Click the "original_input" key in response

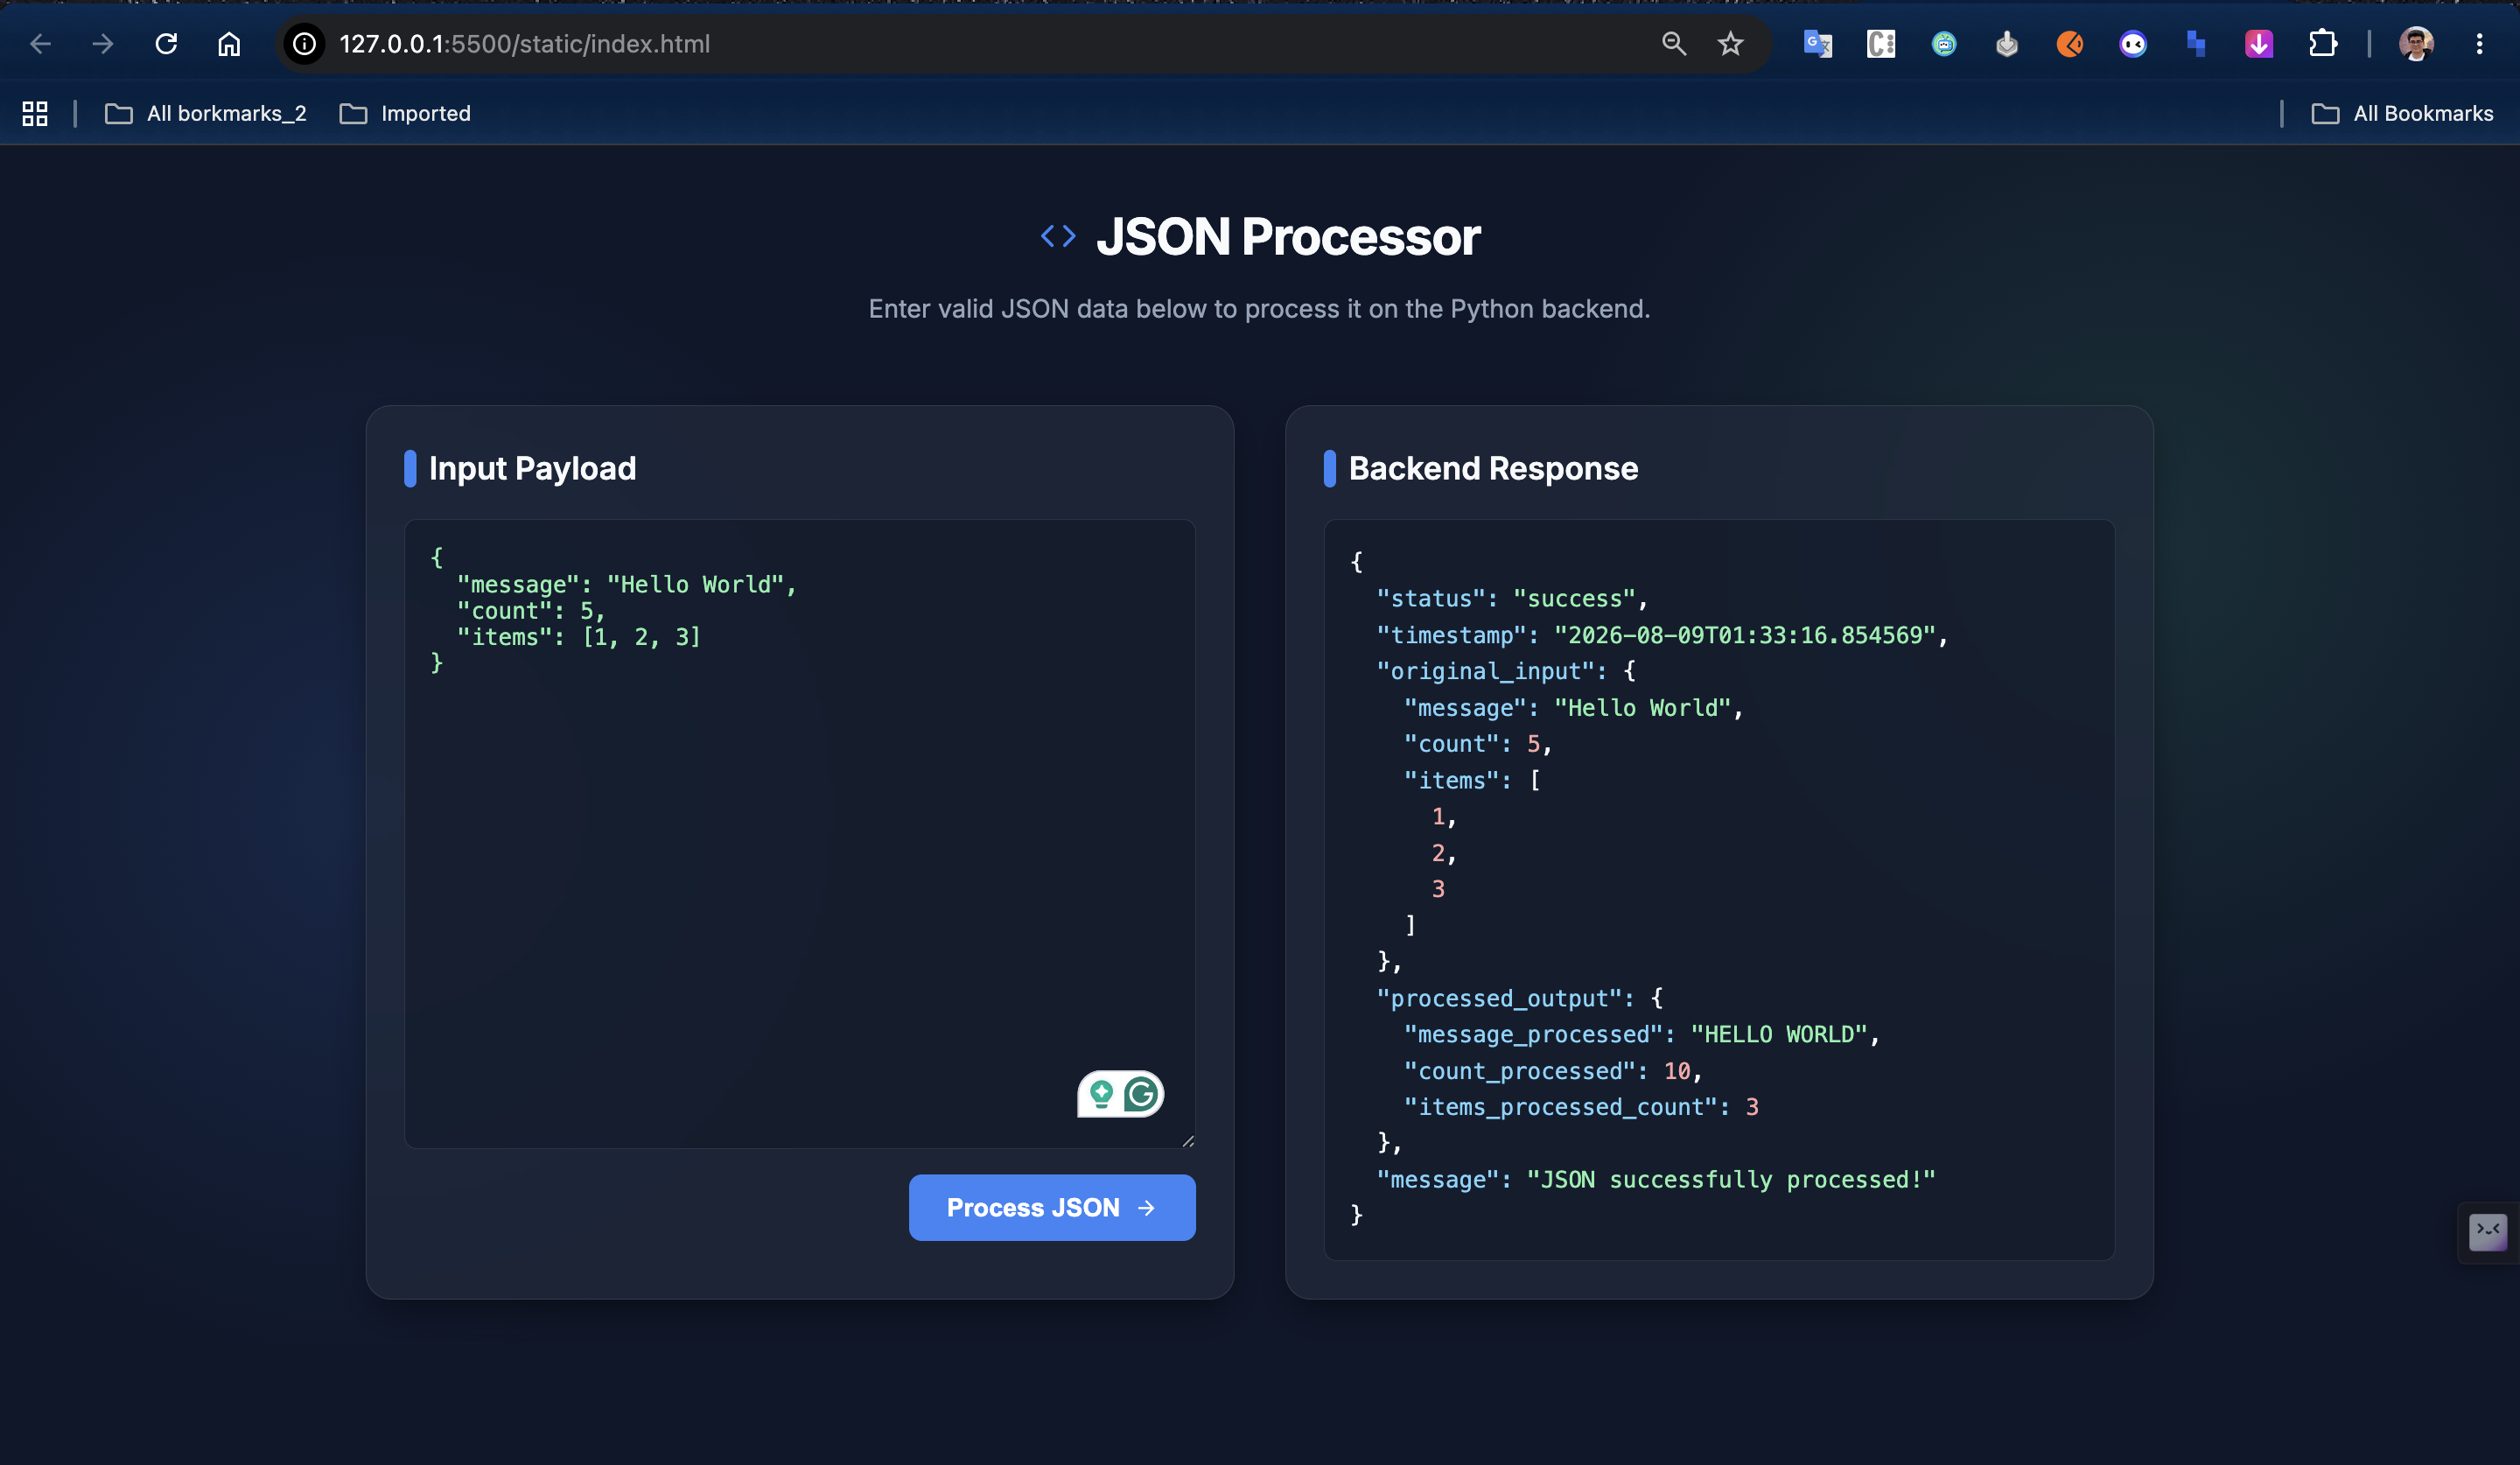click(1484, 671)
